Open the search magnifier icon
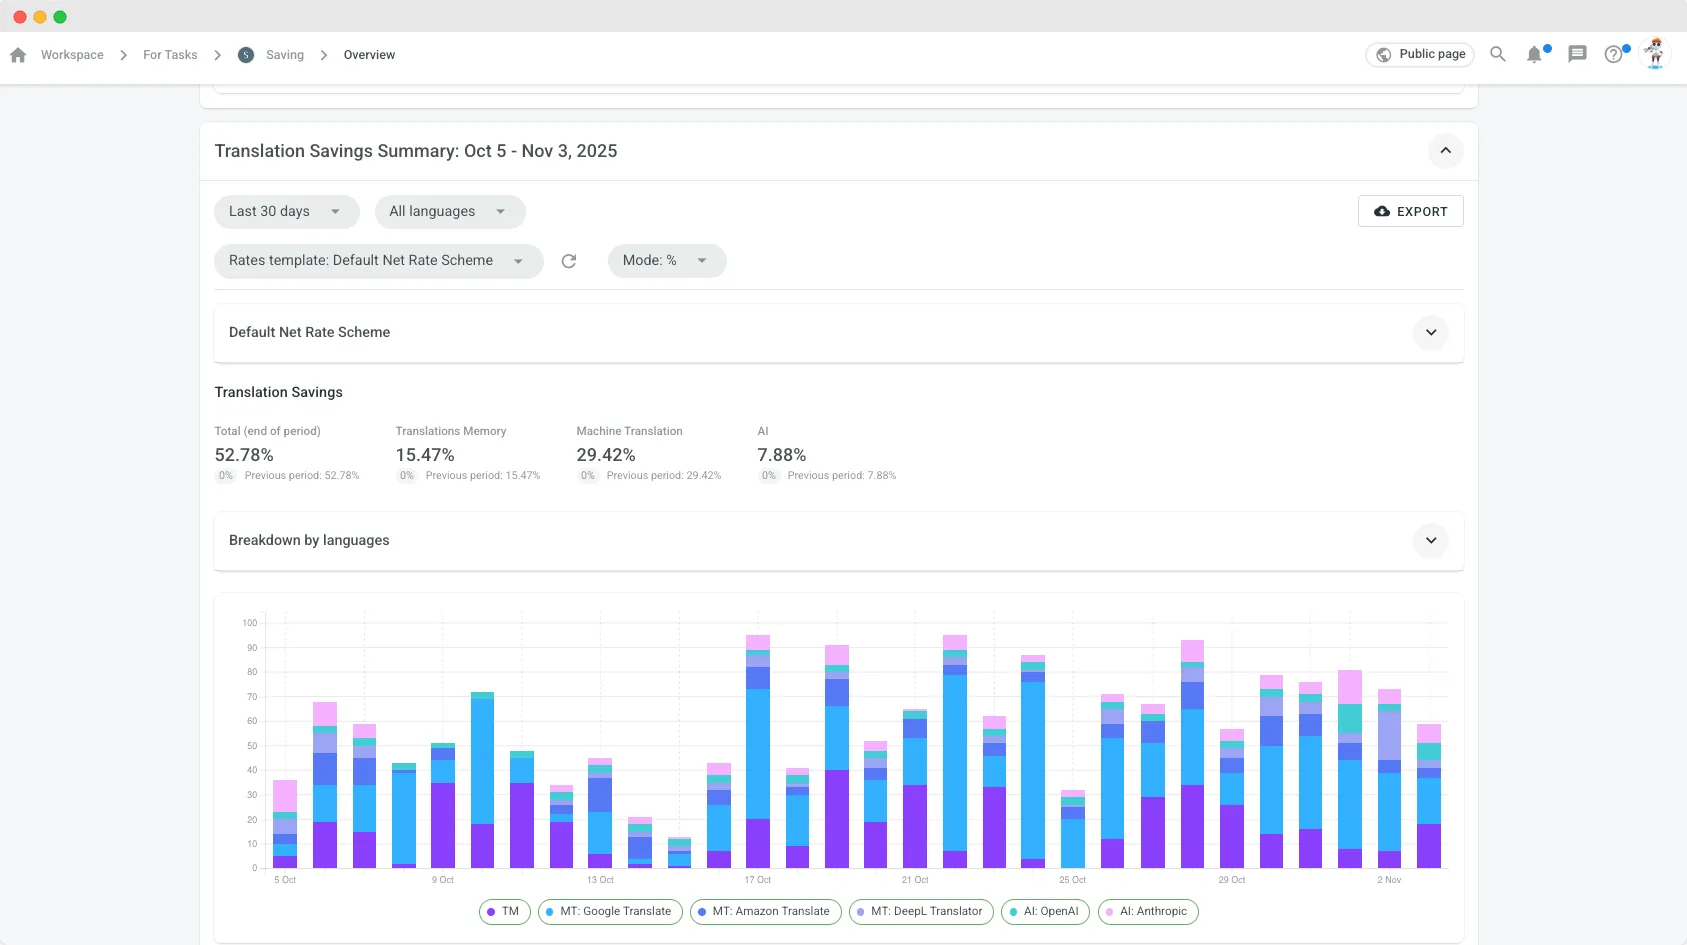Screen dimensions: 1687x945 (1497, 55)
